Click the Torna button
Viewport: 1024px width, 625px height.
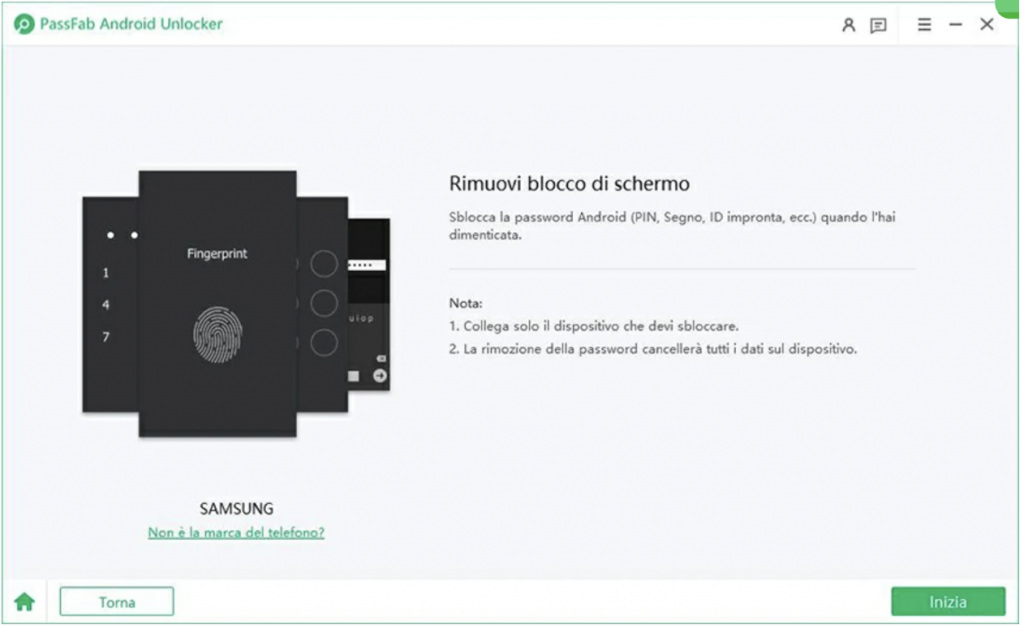(x=117, y=601)
